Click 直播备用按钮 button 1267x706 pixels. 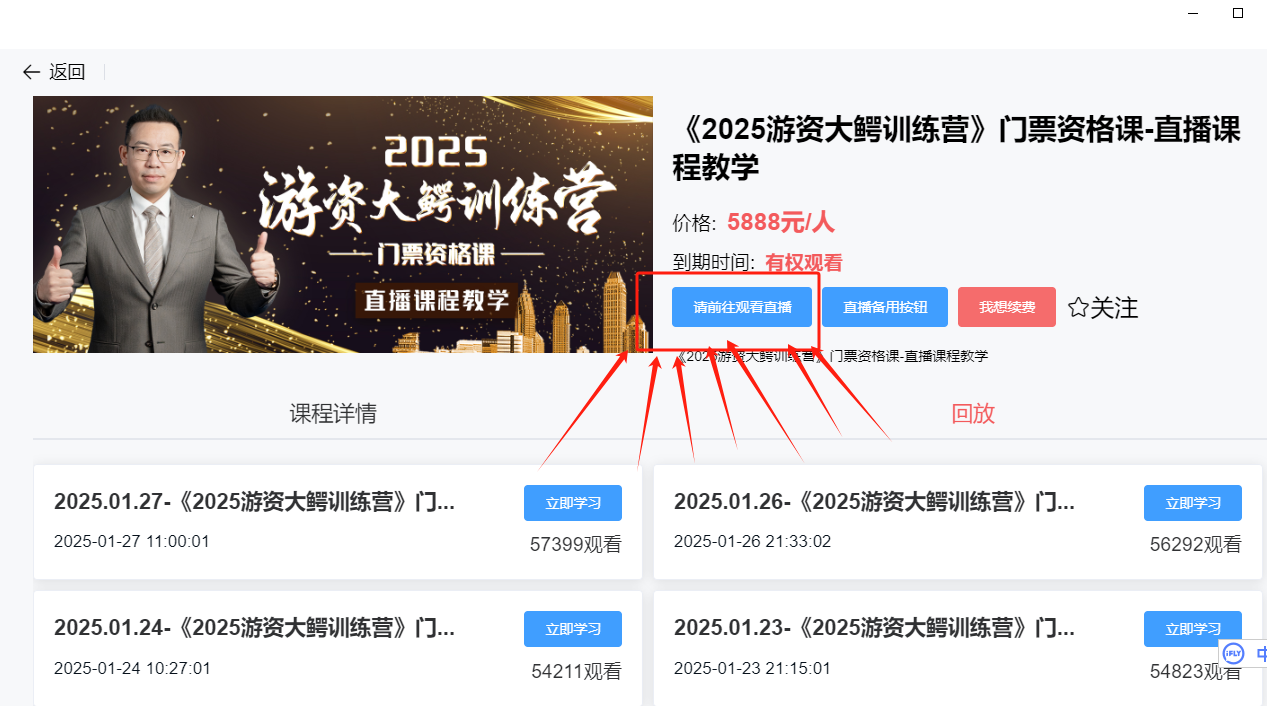tap(885, 307)
